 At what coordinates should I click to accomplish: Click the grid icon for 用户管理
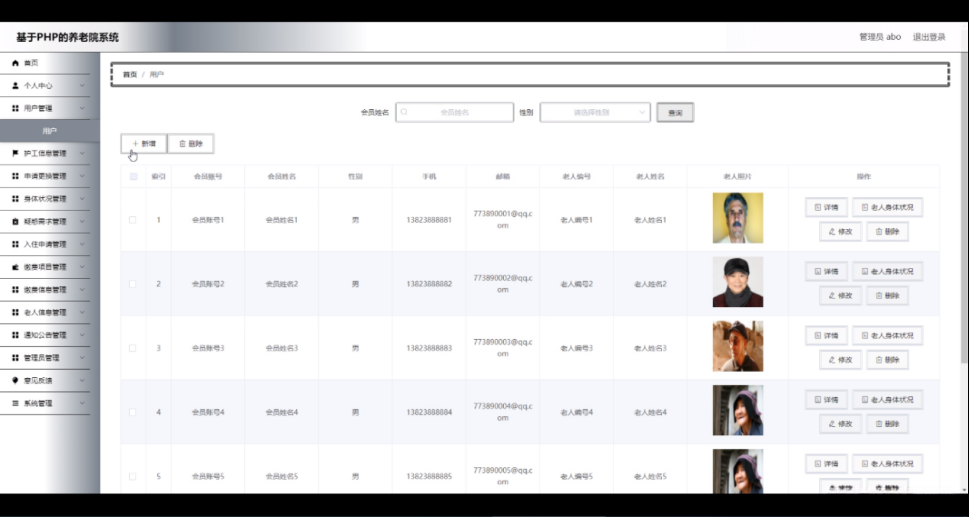(15, 108)
